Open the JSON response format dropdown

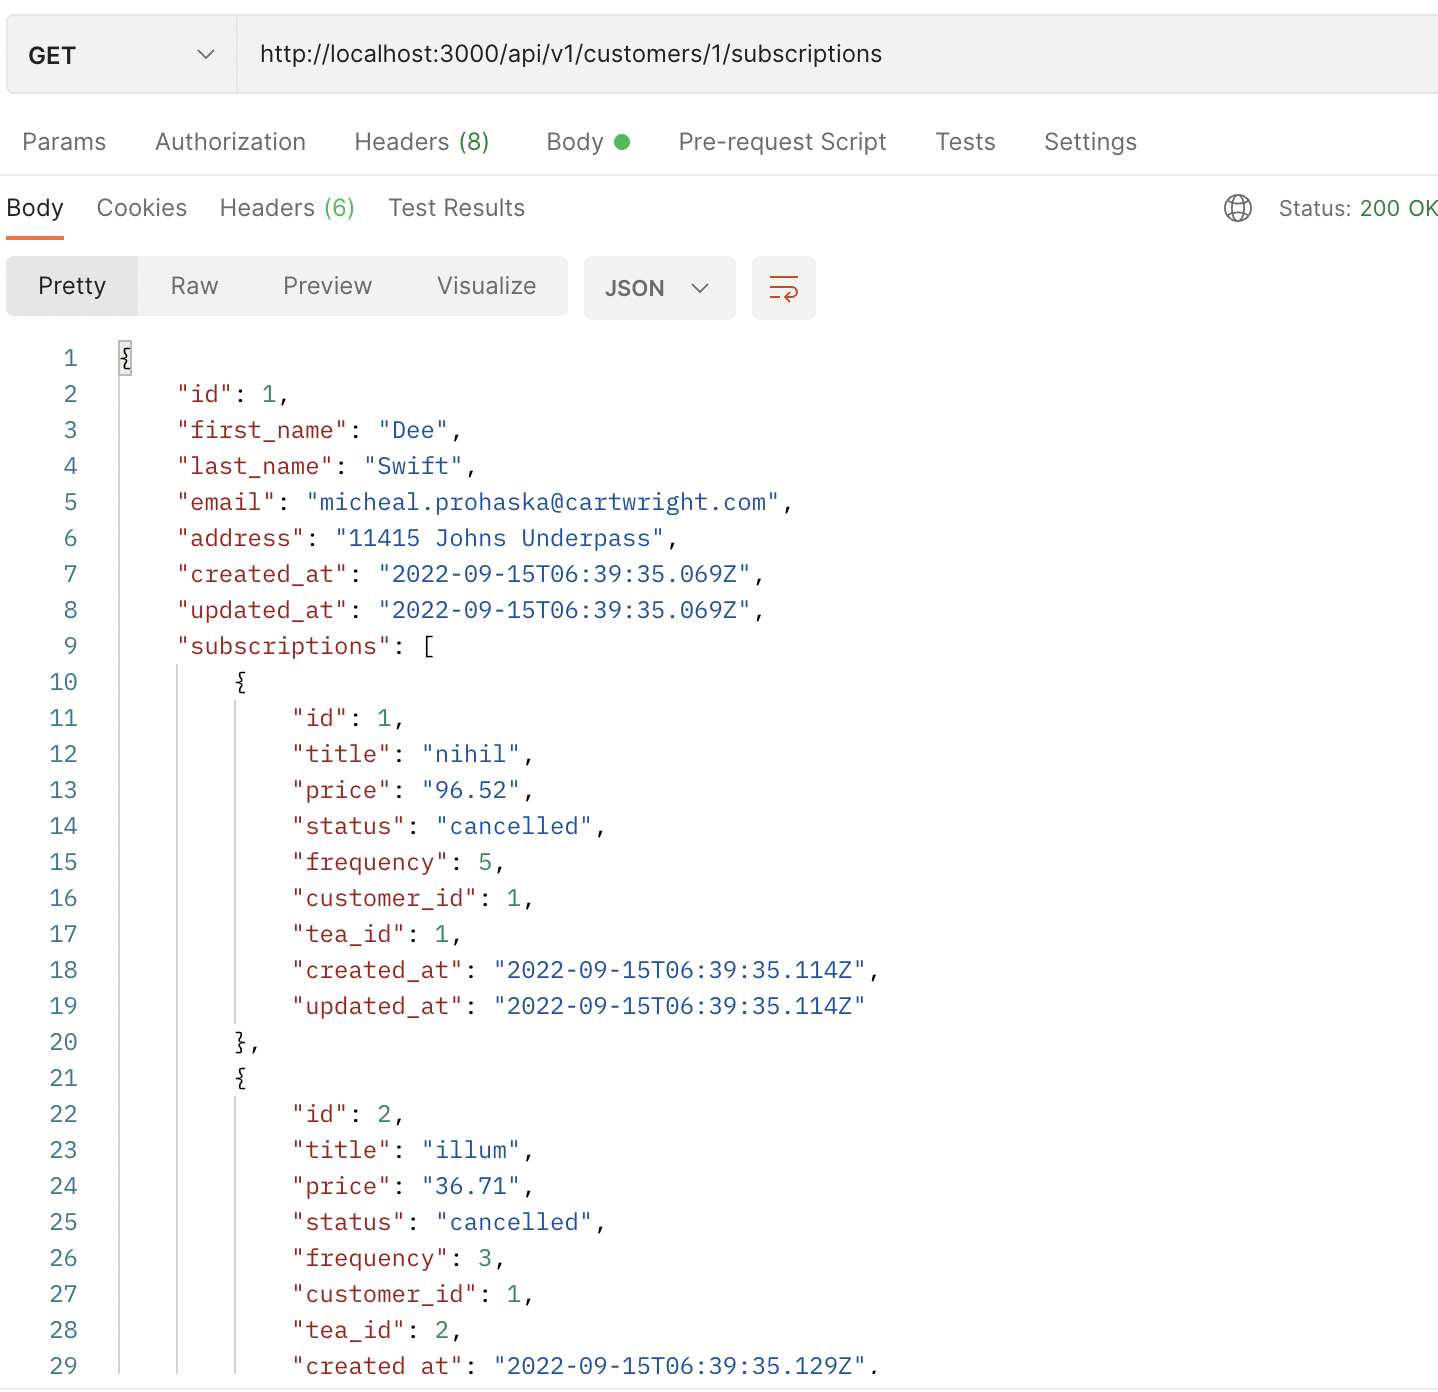pyautogui.click(x=658, y=288)
